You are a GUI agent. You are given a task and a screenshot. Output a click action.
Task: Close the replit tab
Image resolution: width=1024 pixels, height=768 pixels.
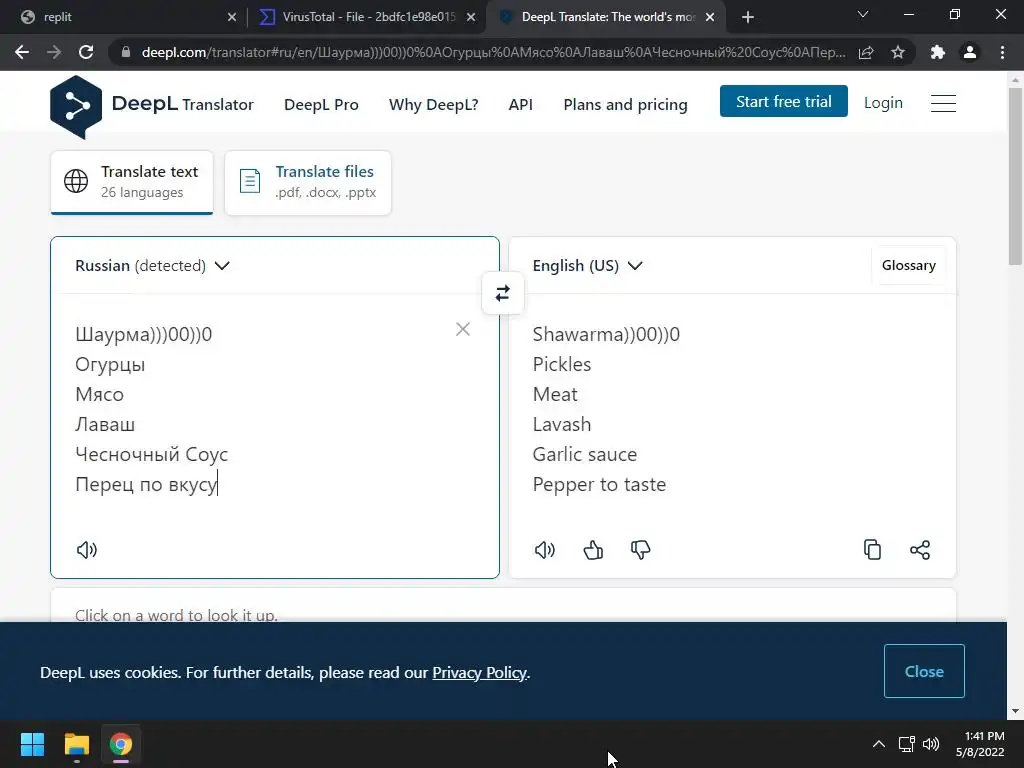pos(232,17)
